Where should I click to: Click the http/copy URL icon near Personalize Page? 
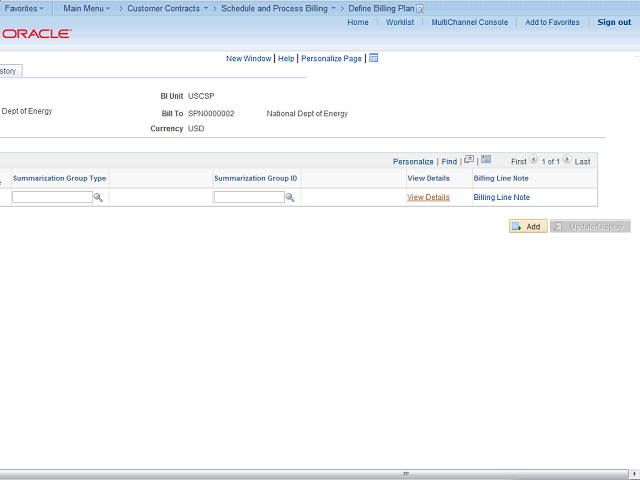coord(373,58)
